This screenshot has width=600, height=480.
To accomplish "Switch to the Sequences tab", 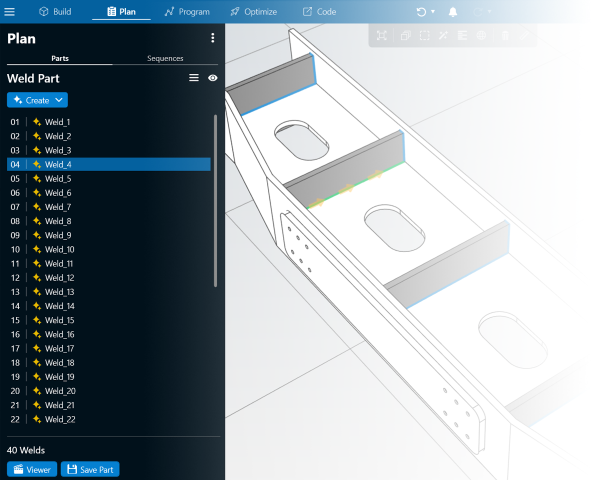I will (x=165, y=58).
